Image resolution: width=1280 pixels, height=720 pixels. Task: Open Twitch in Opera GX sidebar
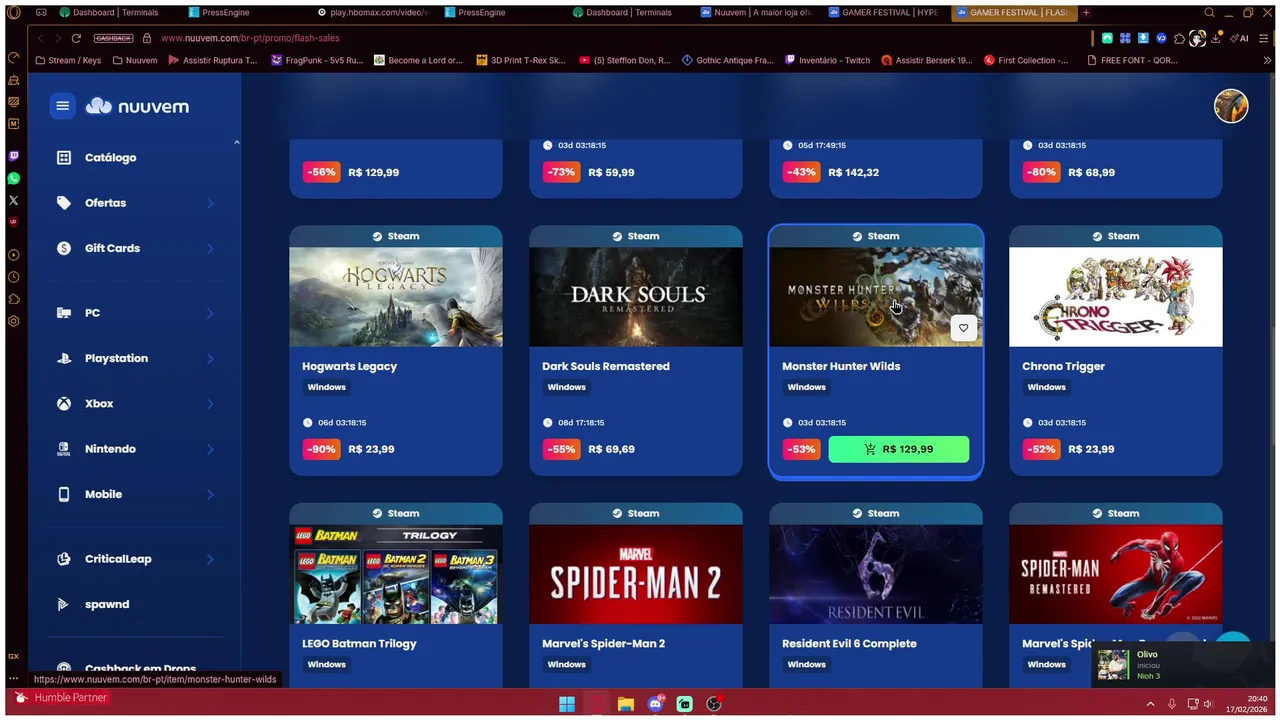tap(13, 156)
